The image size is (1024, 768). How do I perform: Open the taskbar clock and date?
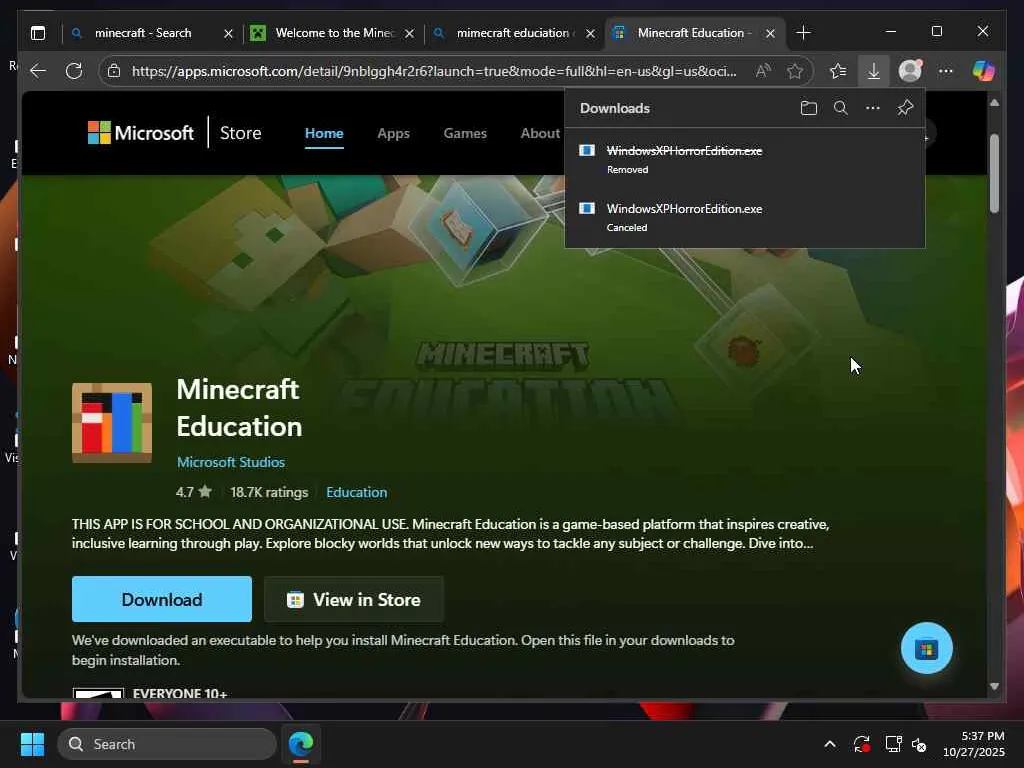pos(973,744)
